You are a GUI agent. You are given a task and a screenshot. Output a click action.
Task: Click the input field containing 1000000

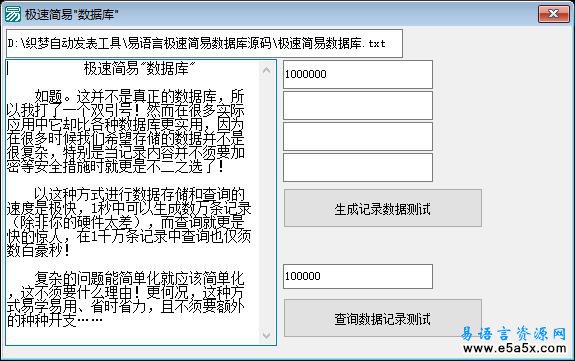point(358,74)
